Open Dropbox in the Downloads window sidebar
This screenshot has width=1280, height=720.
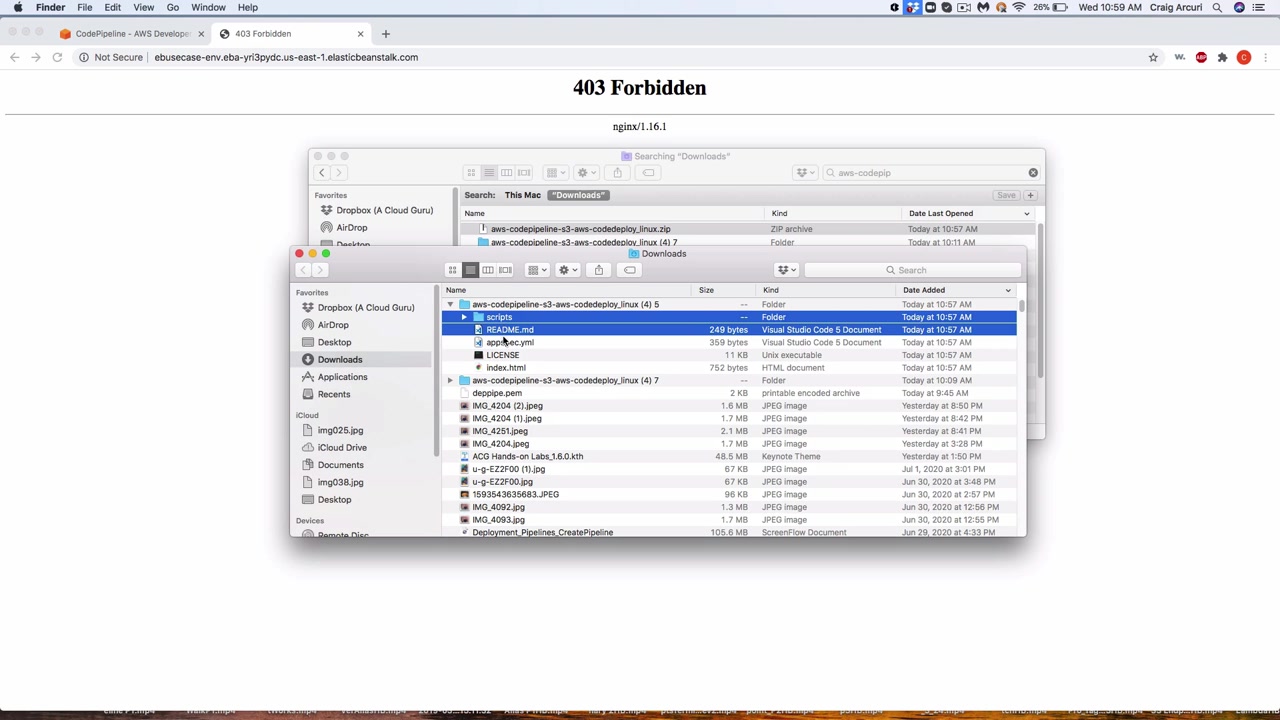point(365,307)
